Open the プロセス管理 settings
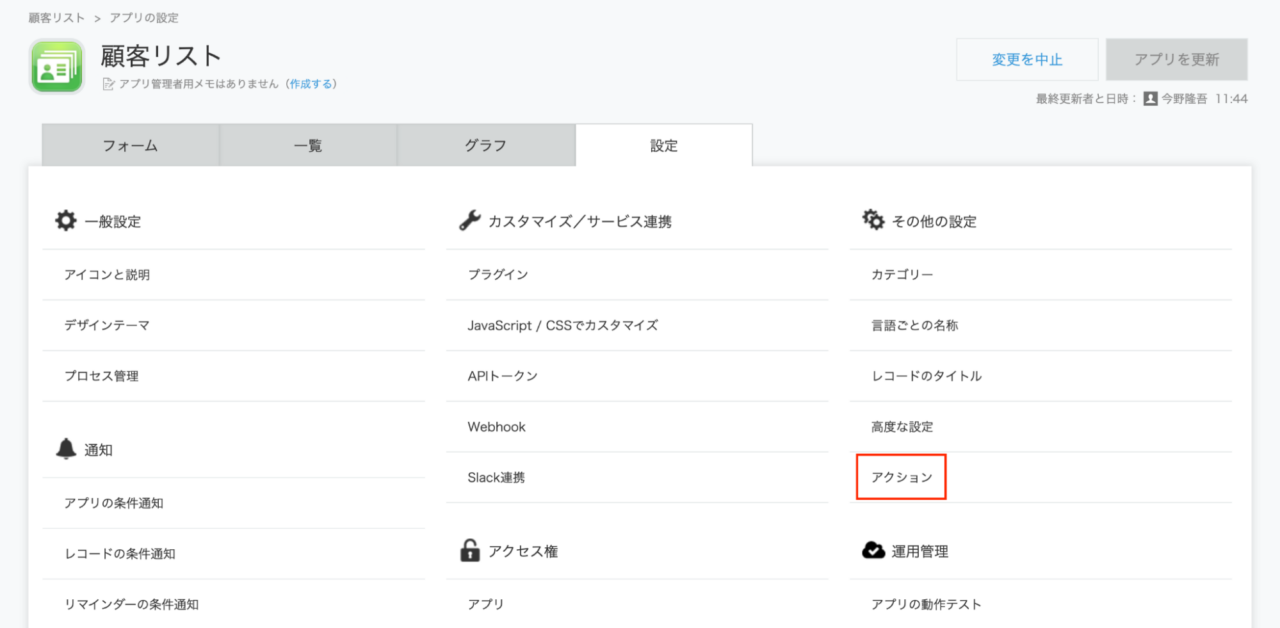Viewport: 1280px width, 628px height. coord(101,376)
